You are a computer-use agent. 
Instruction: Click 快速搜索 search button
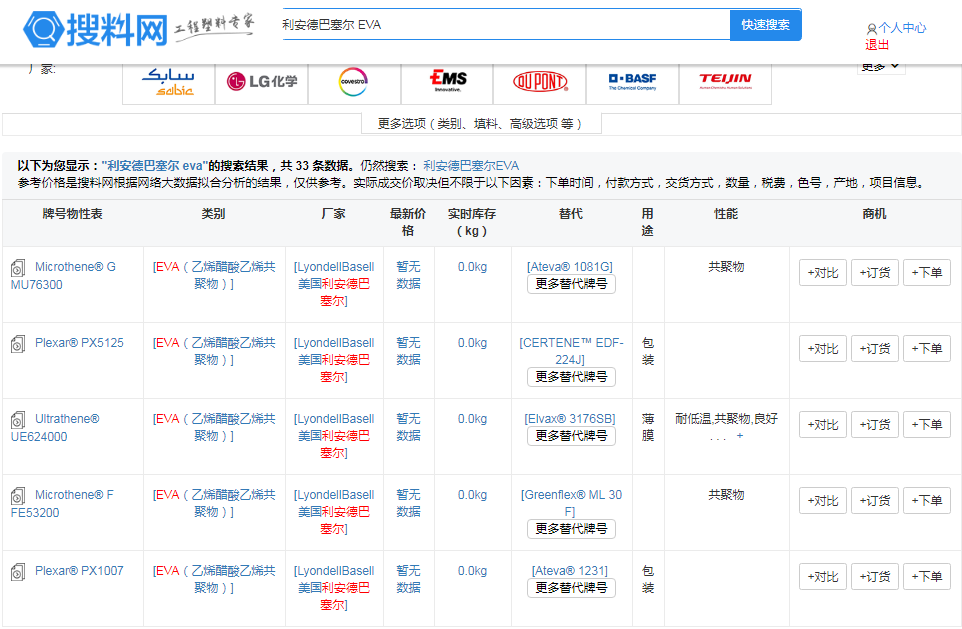point(765,25)
